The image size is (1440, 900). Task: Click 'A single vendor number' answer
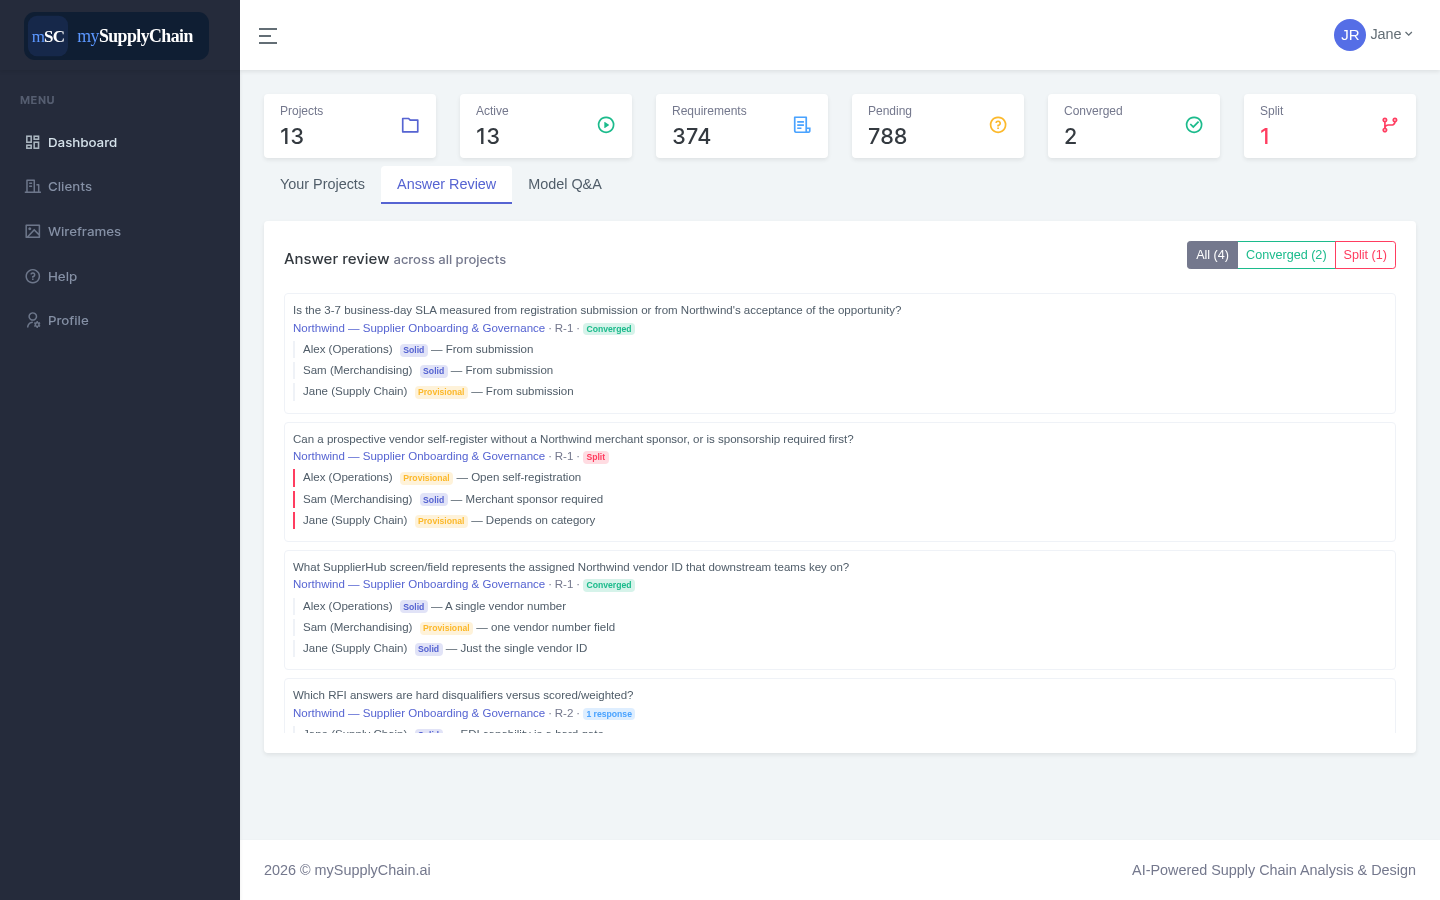[x=505, y=606]
